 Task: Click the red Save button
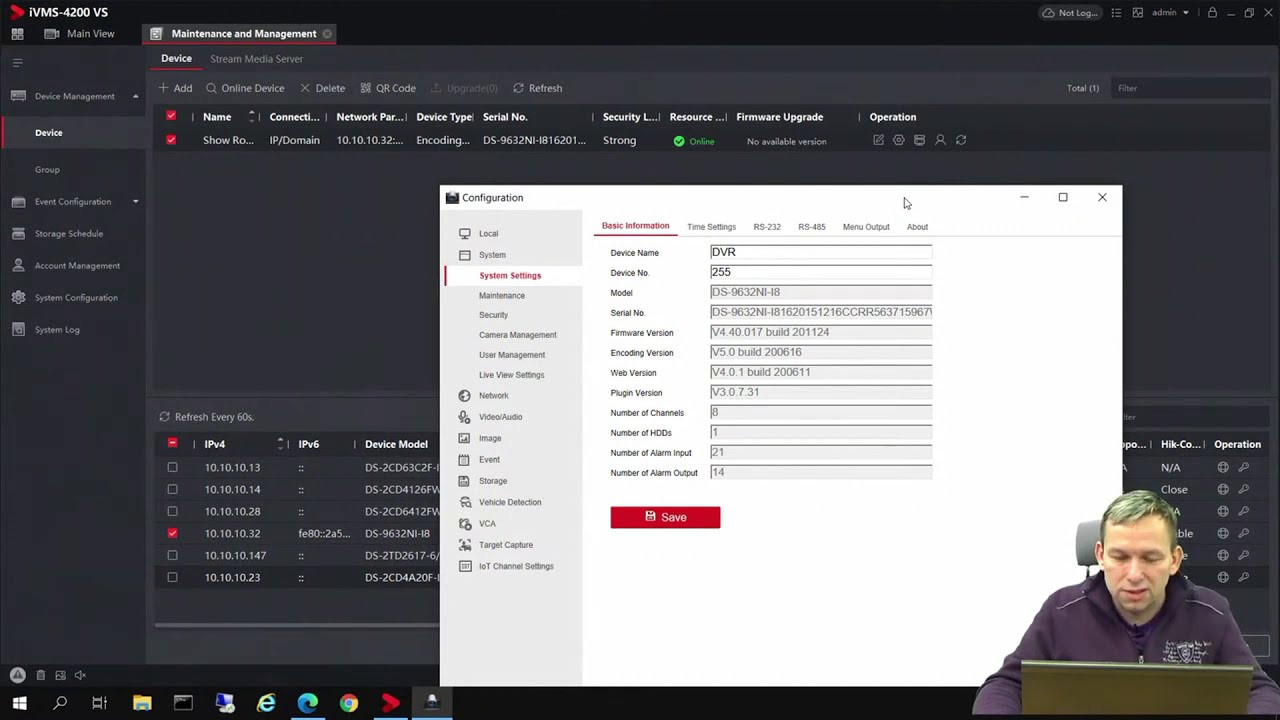pos(665,517)
